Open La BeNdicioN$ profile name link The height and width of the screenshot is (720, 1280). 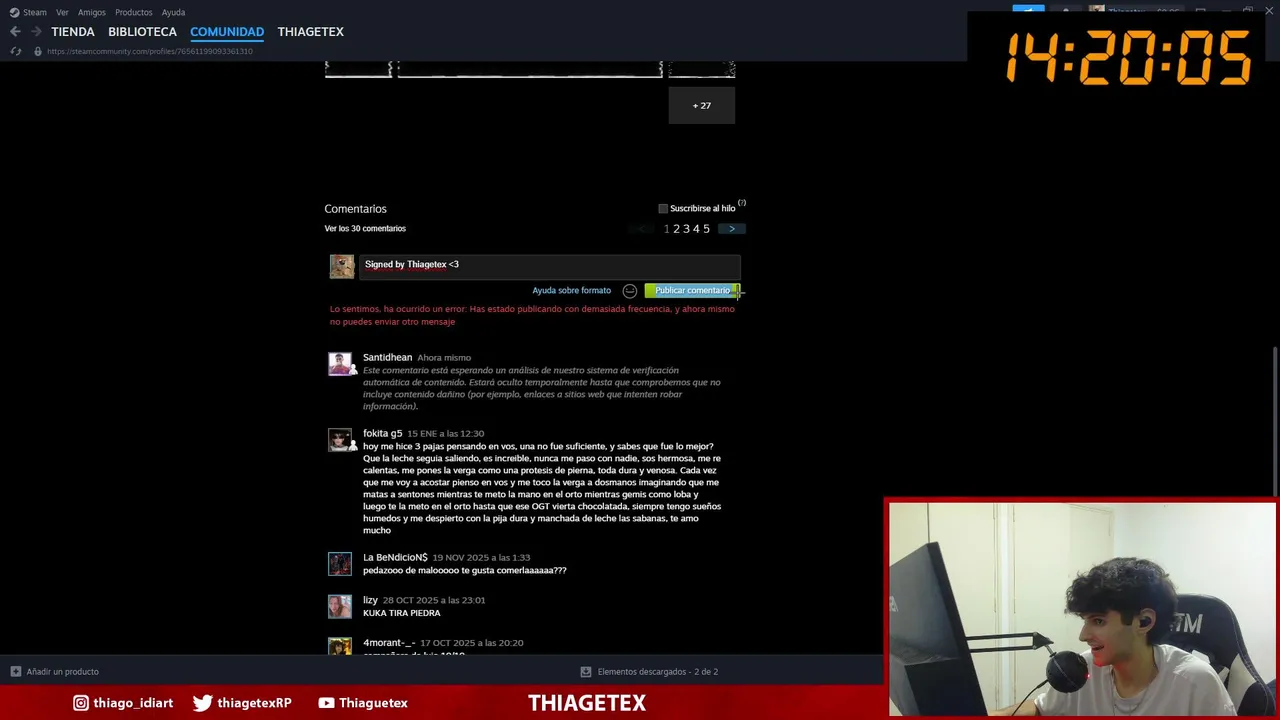click(x=395, y=557)
